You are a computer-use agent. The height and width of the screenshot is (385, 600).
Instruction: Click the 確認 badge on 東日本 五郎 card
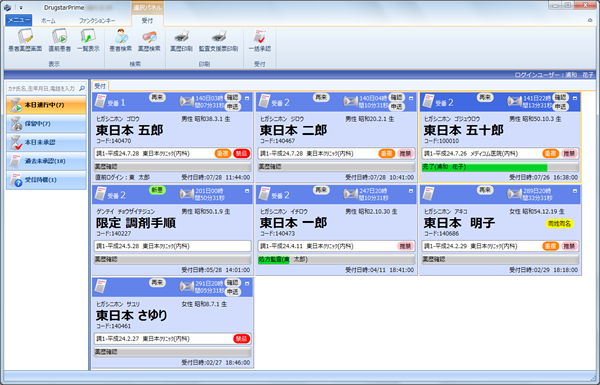(x=232, y=97)
